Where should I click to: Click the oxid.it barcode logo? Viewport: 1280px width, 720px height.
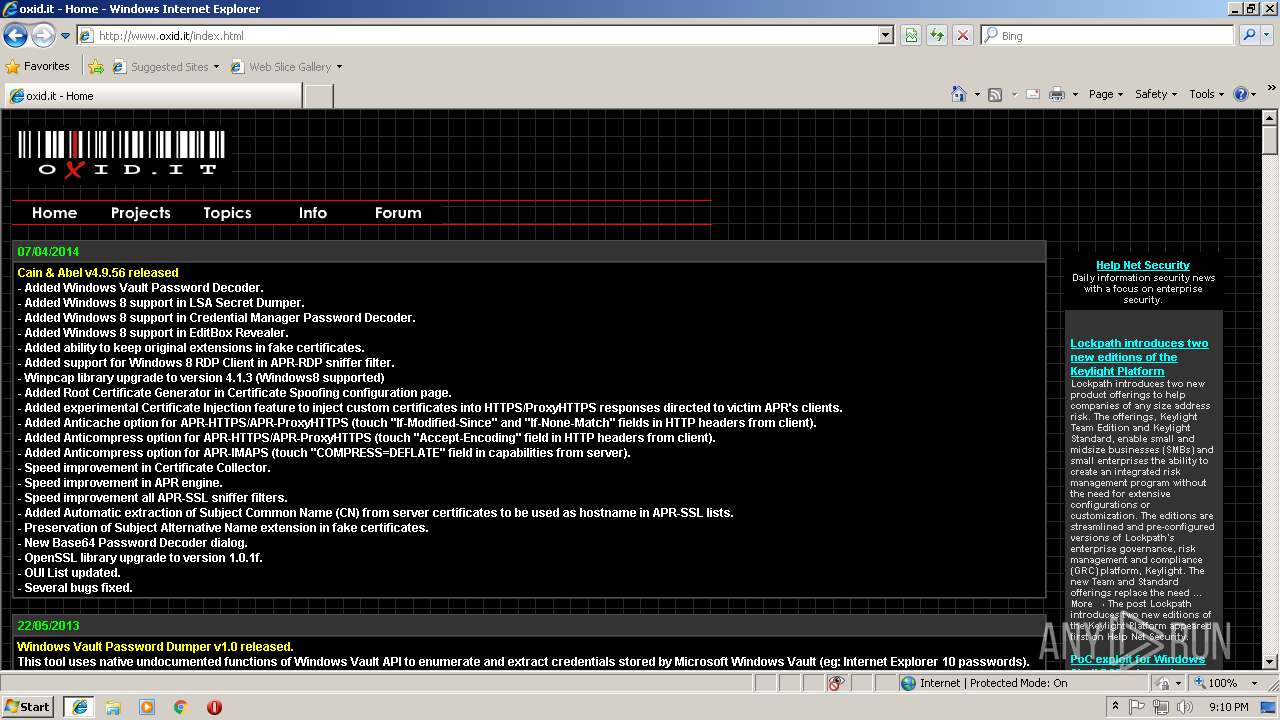point(121,154)
